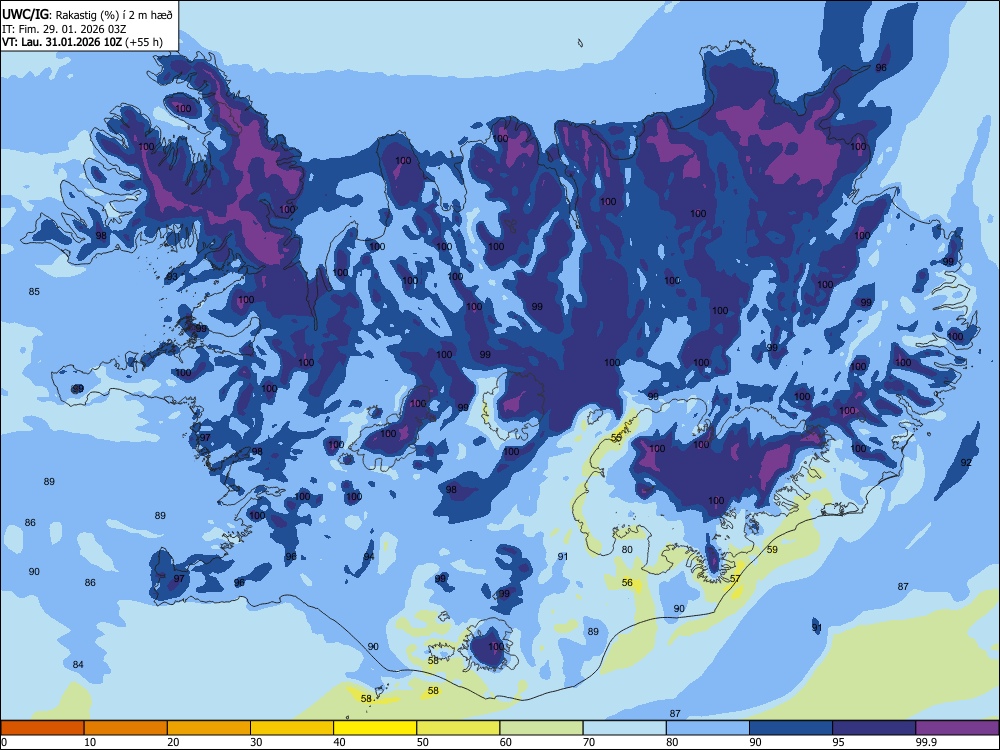Image resolution: width=1000 pixels, height=750 pixels.
Task: Pick the amber 20–30 legend swatch
Action: pos(209,728)
